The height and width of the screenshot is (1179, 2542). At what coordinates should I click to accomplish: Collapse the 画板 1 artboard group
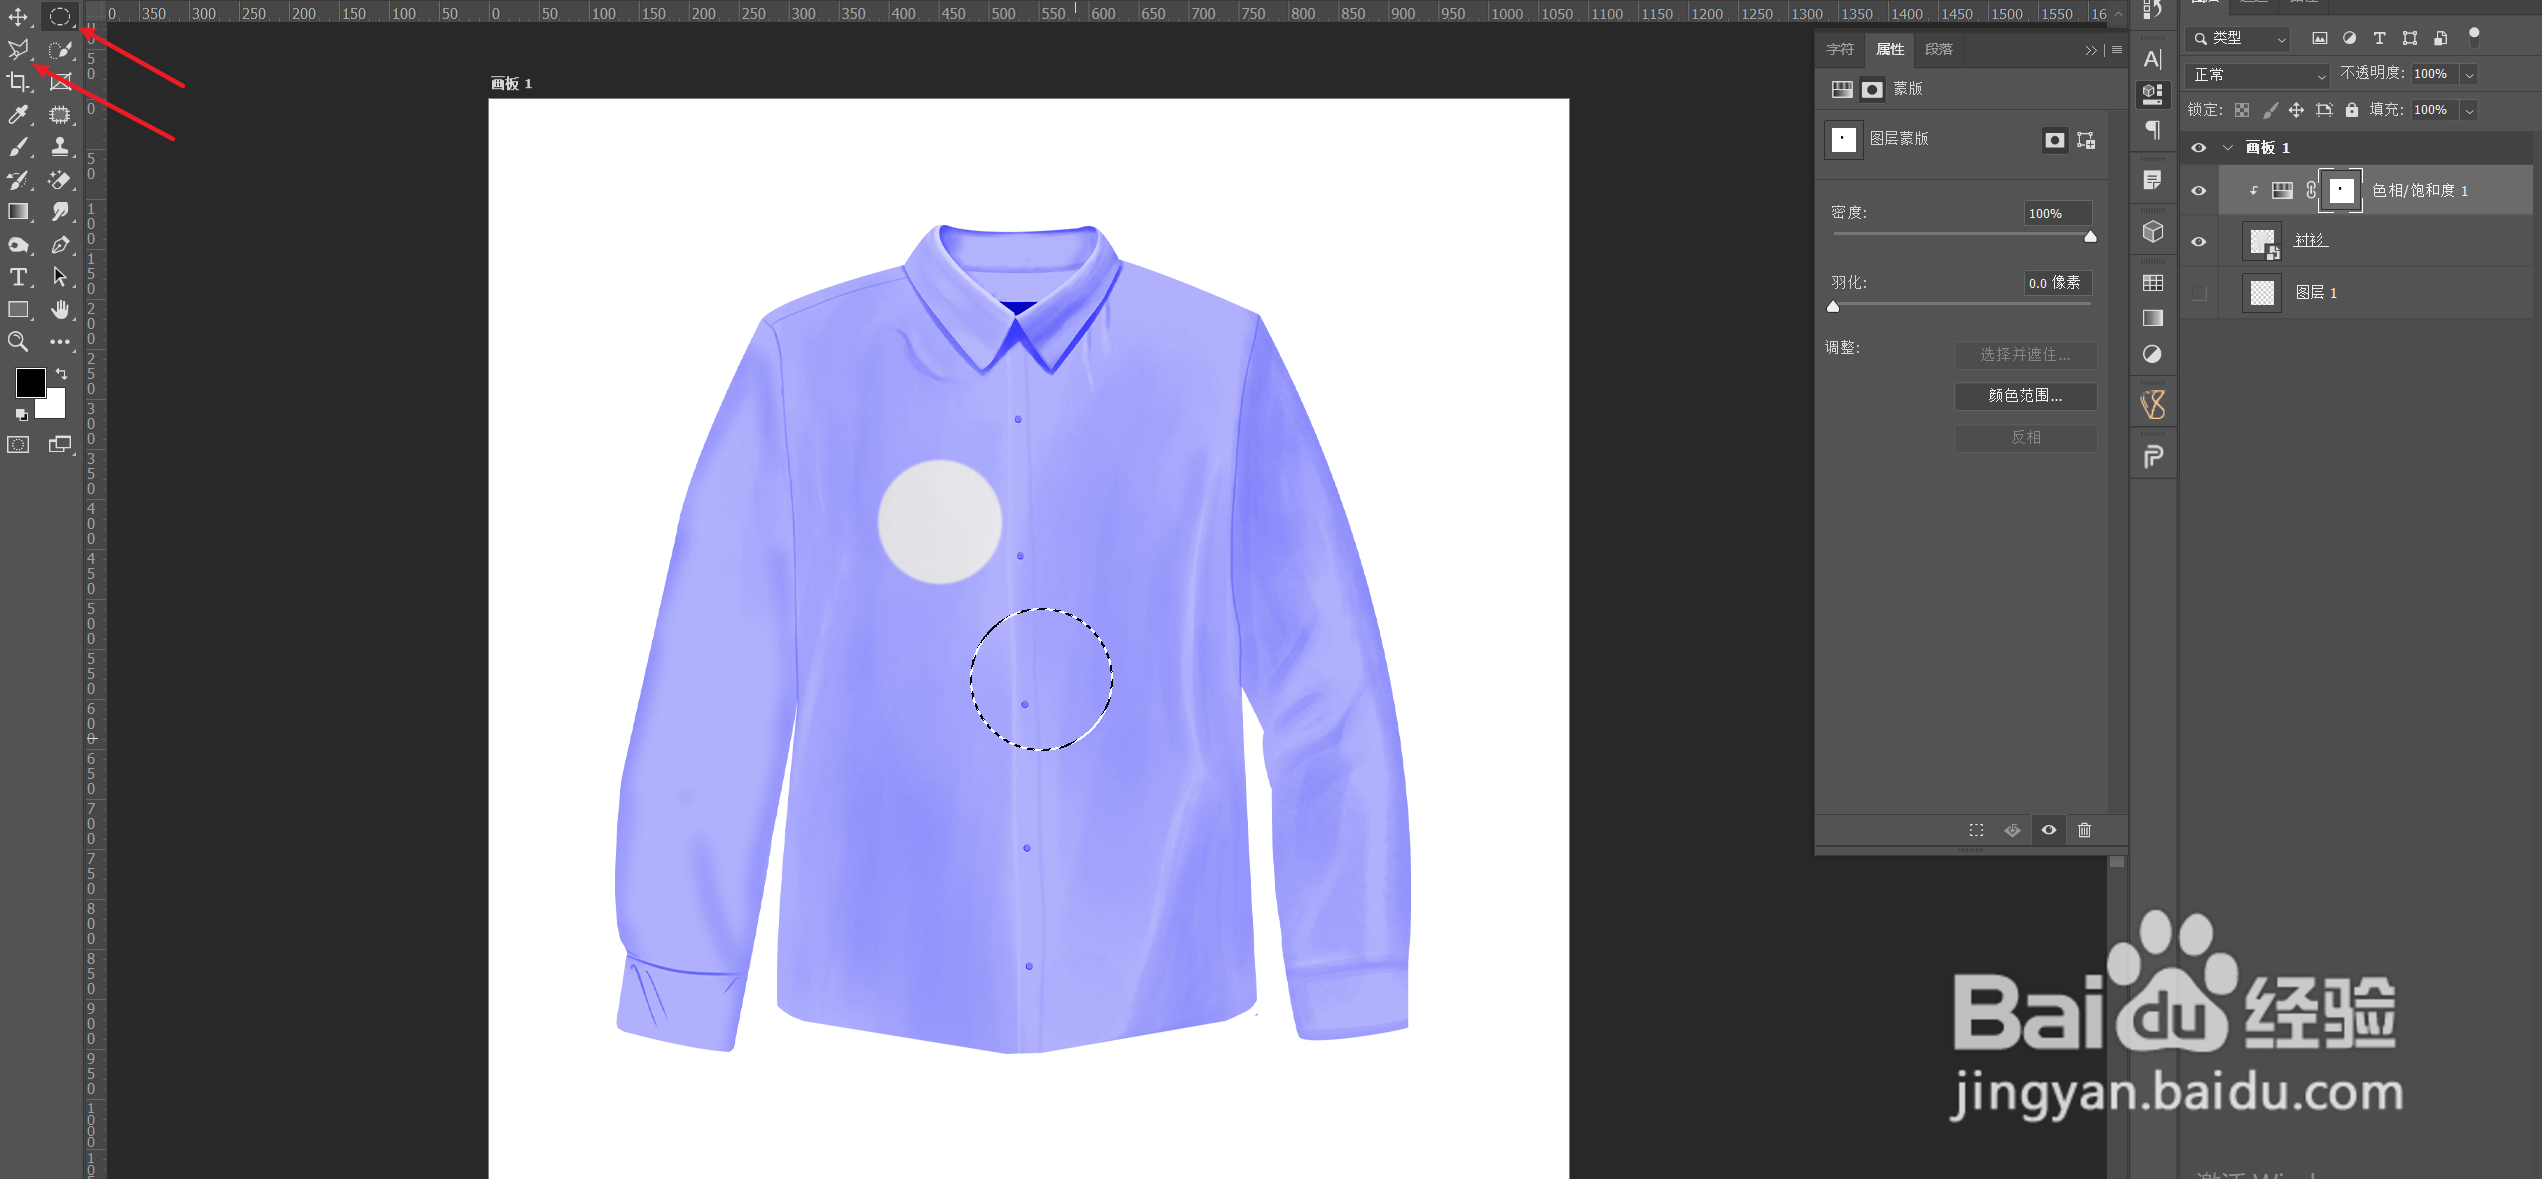2227,148
